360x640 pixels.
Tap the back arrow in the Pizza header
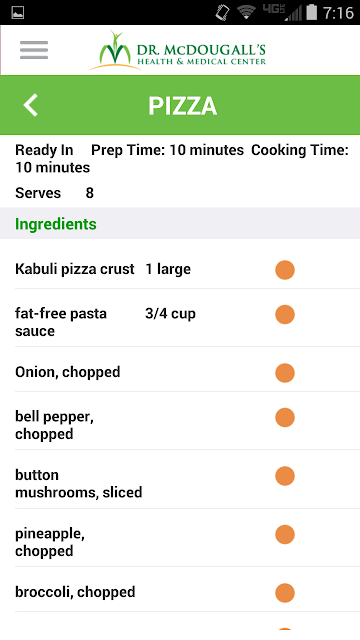31,105
